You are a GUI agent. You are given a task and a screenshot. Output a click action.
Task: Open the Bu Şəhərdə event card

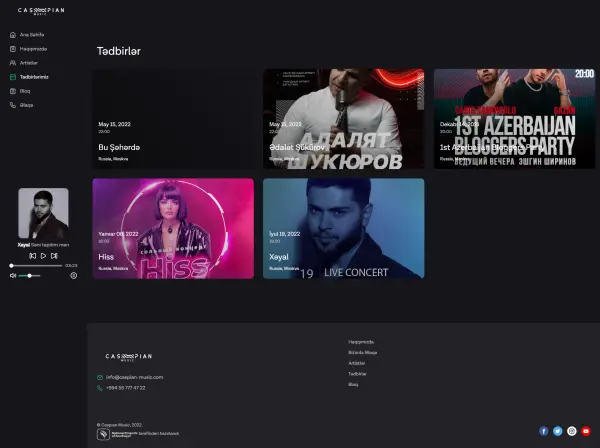(173, 119)
